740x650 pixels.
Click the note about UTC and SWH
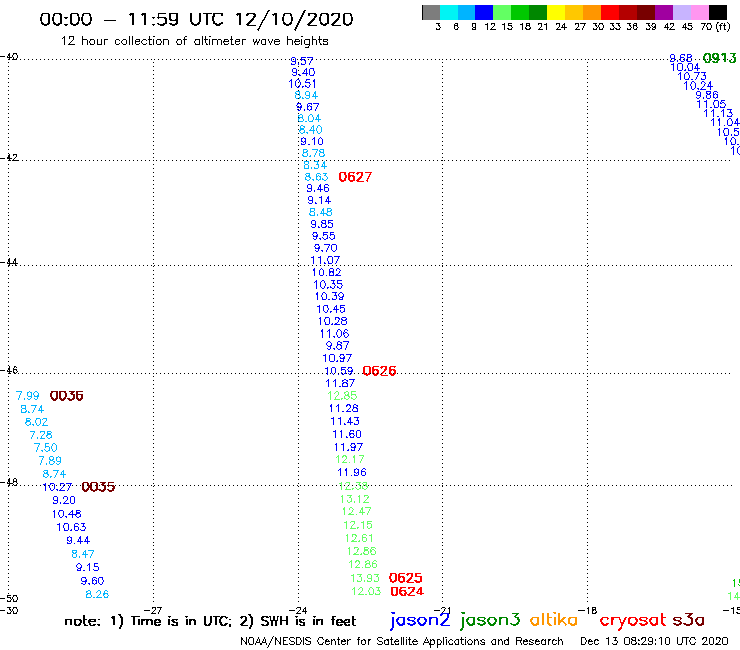(210, 621)
